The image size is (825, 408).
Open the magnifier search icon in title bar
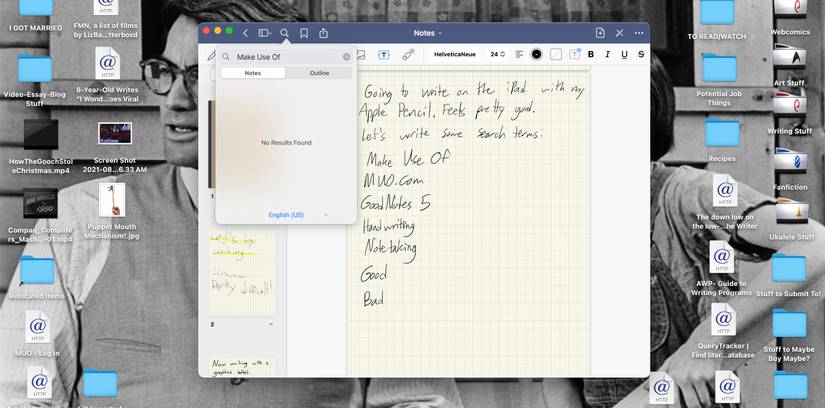(x=285, y=33)
